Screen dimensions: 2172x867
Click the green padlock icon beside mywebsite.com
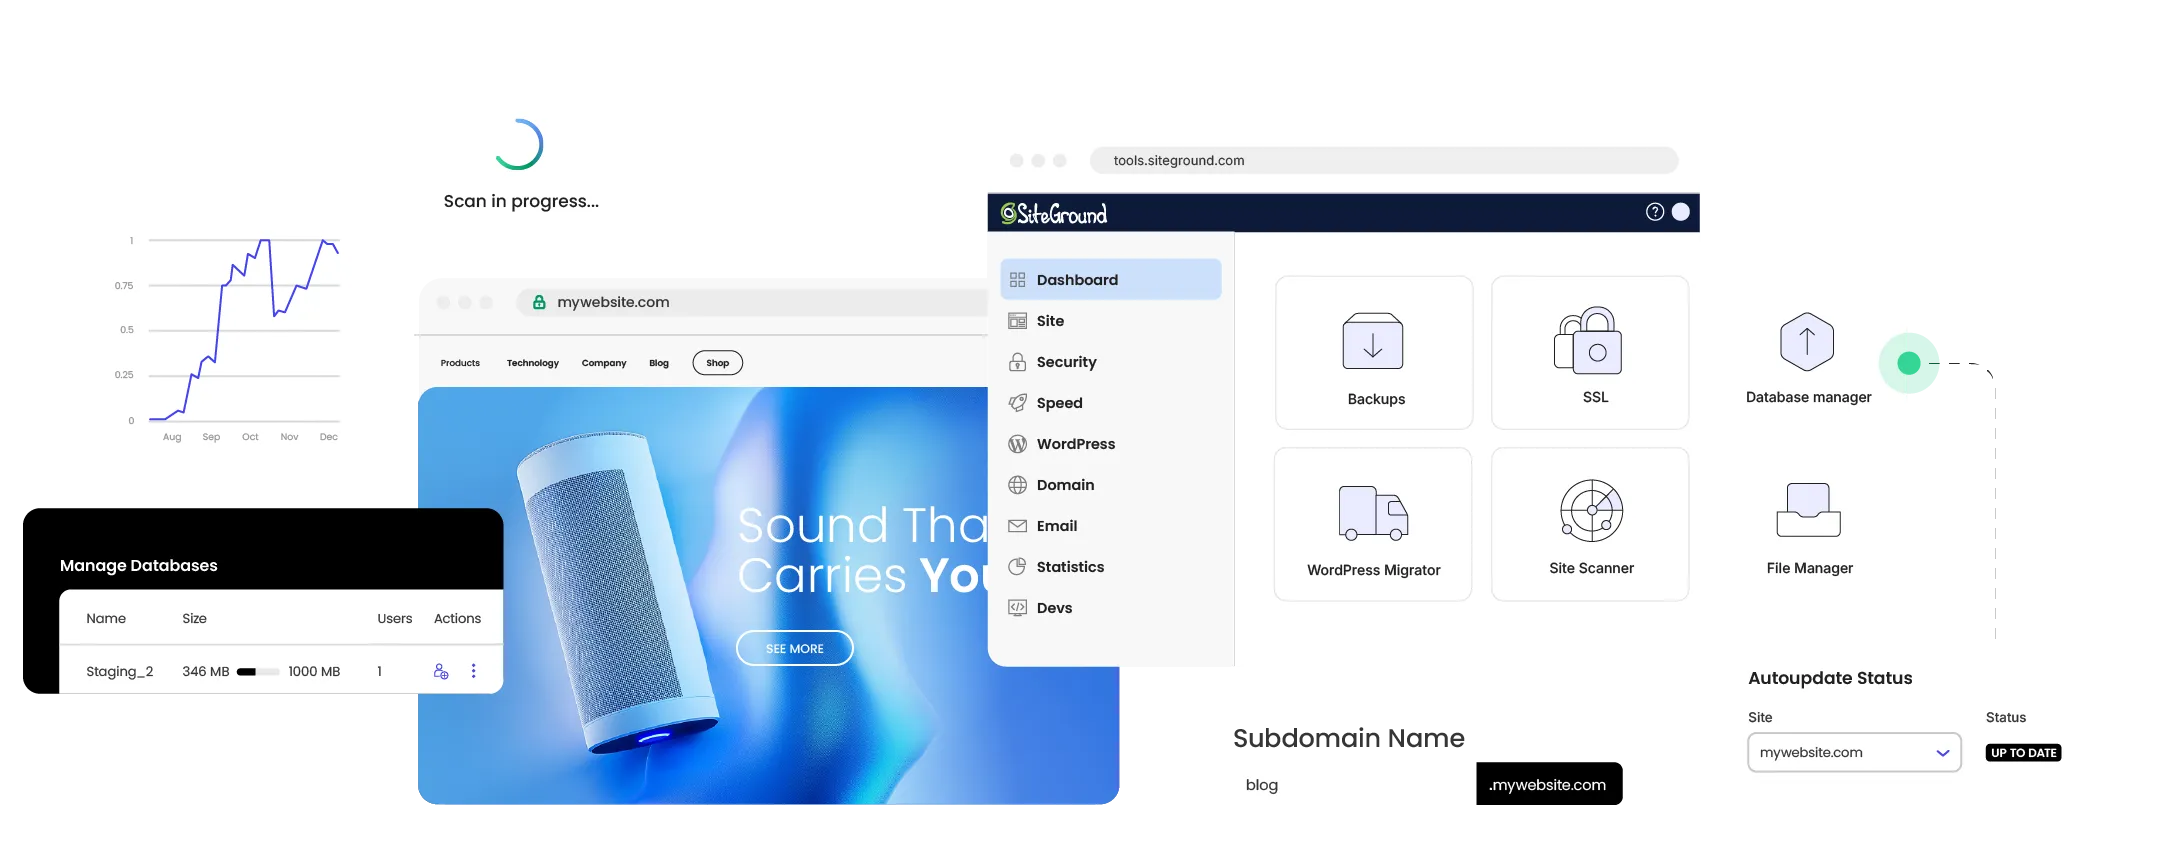coord(539,302)
